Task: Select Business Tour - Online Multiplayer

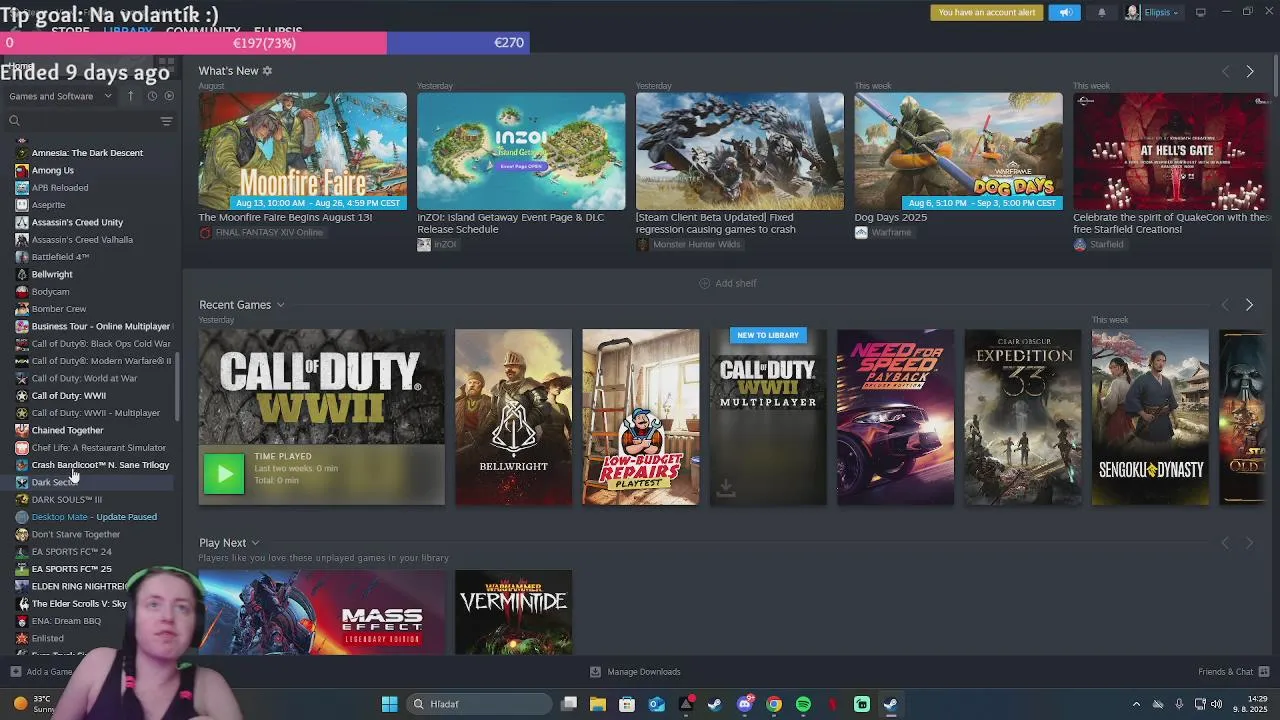Action: 100,326
